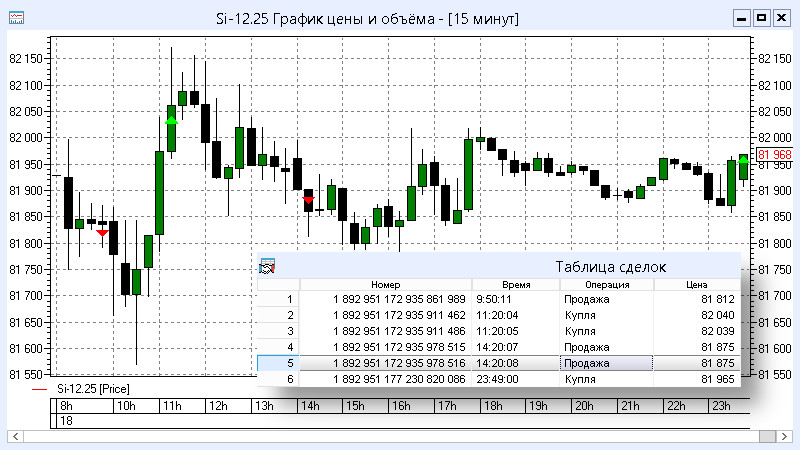This screenshot has width=800, height=450.
Task: Minimize the price chart window
Action: 741,18
